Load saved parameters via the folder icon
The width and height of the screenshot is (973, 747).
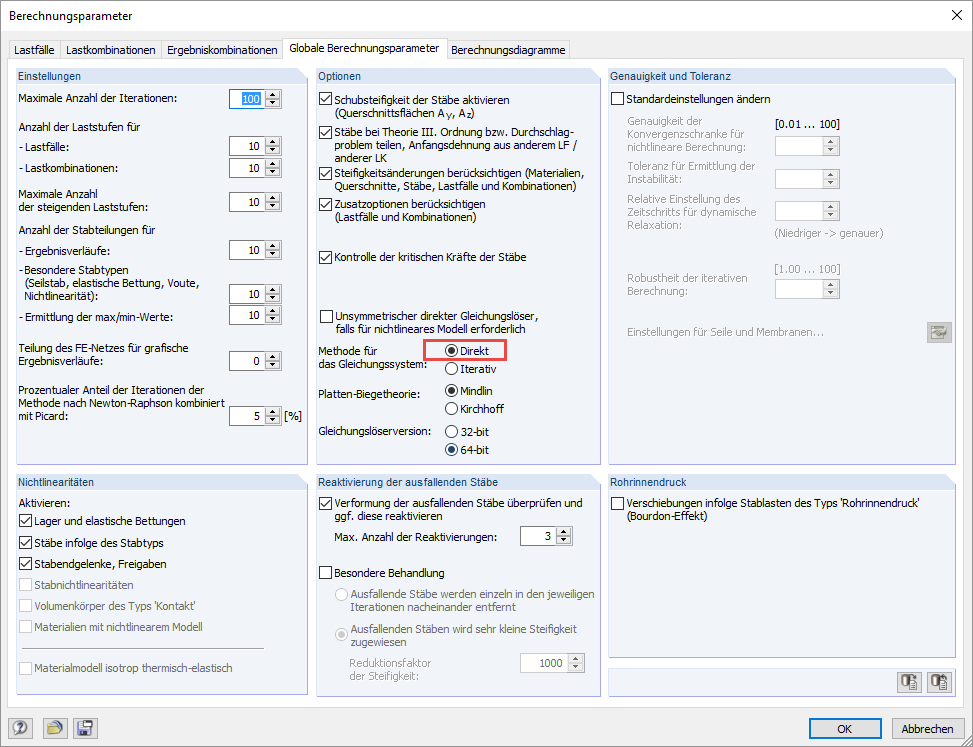[x=55, y=728]
